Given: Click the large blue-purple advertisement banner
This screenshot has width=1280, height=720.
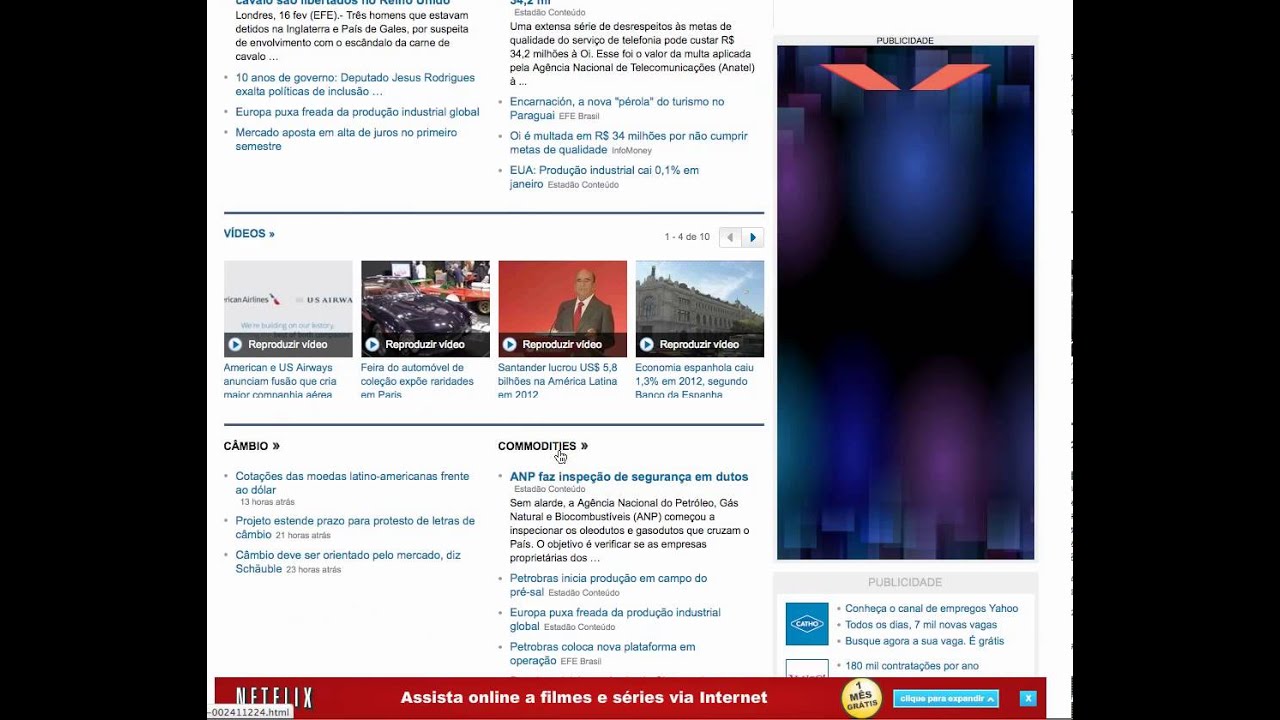Looking at the screenshot, I should 905,302.
